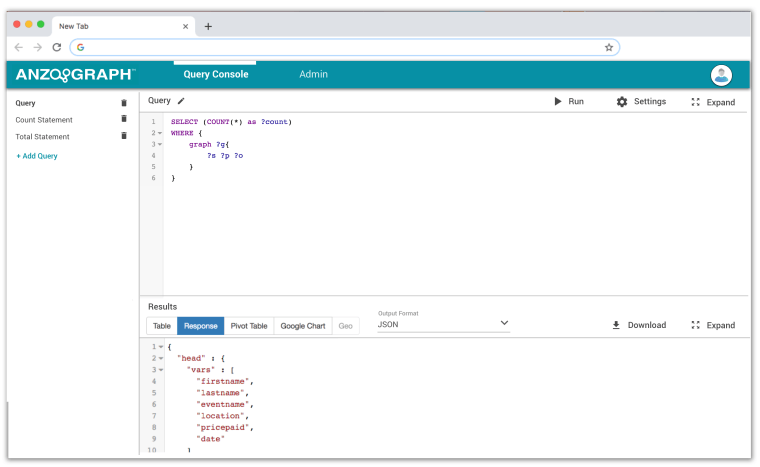Click the "eventname" value in the response
The image size is (760, 467).
(222, 404)
